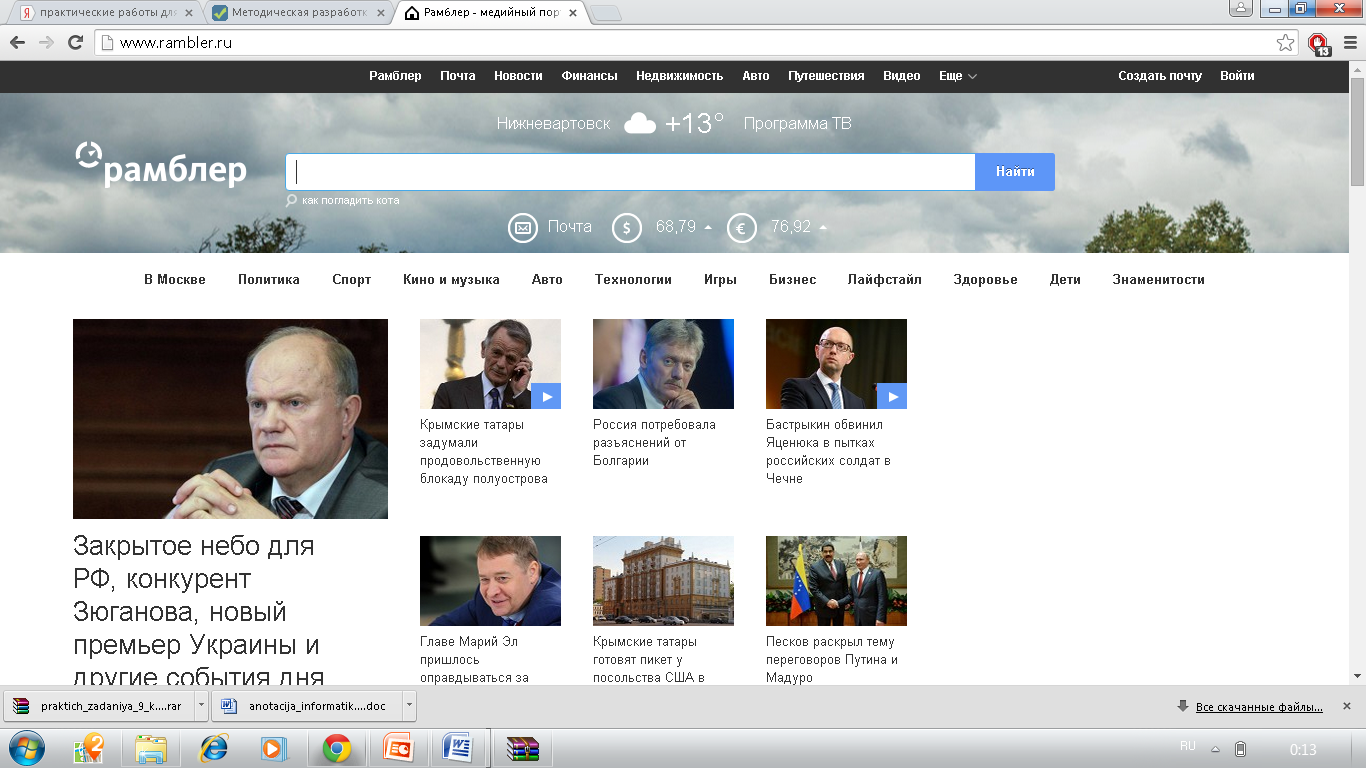This screenshot has height=768, width=1366.
Task: Click the RU language indicator in tray
Action: click(x=1188, y=747)
